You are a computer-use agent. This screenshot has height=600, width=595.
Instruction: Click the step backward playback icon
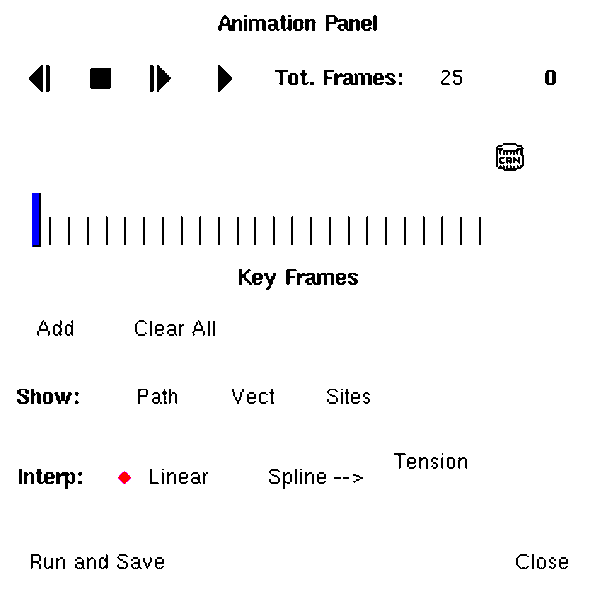pyautogui.click(x=40, y=78)
